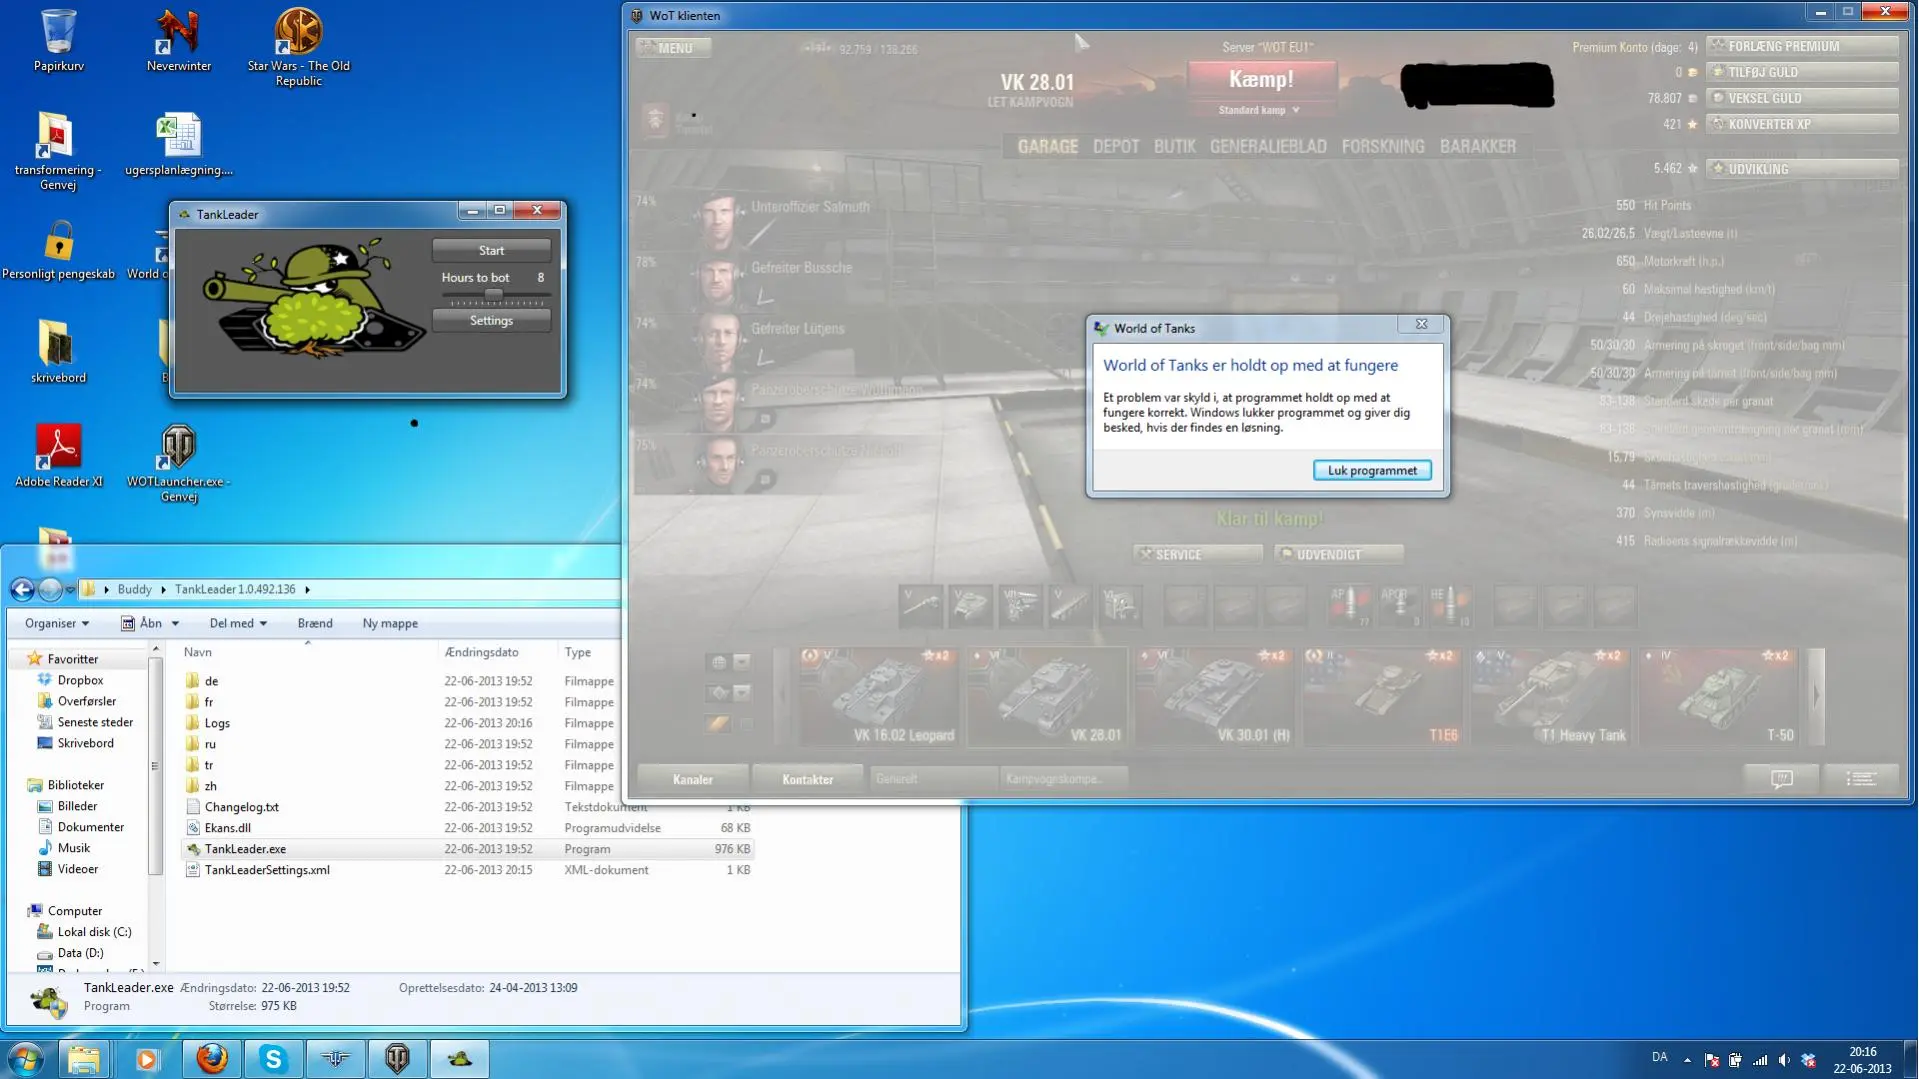Viewport: 1919px width, 1079px height.
Task: Select the T-50 tank thumbnail
Action: tap(1717, 697)
